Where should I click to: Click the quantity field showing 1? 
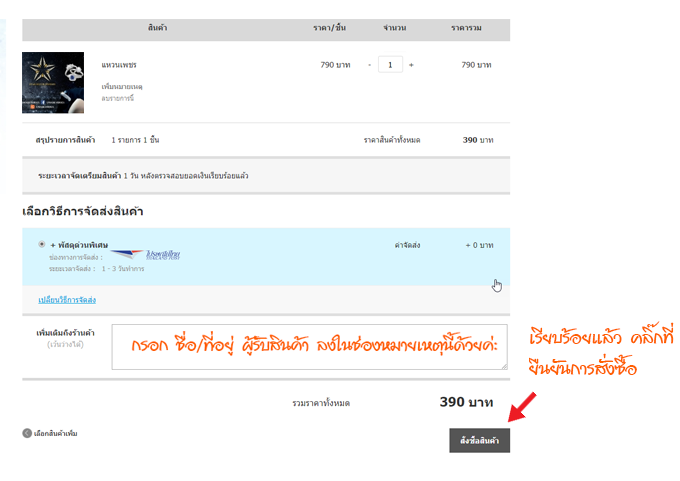coord(390,65)
